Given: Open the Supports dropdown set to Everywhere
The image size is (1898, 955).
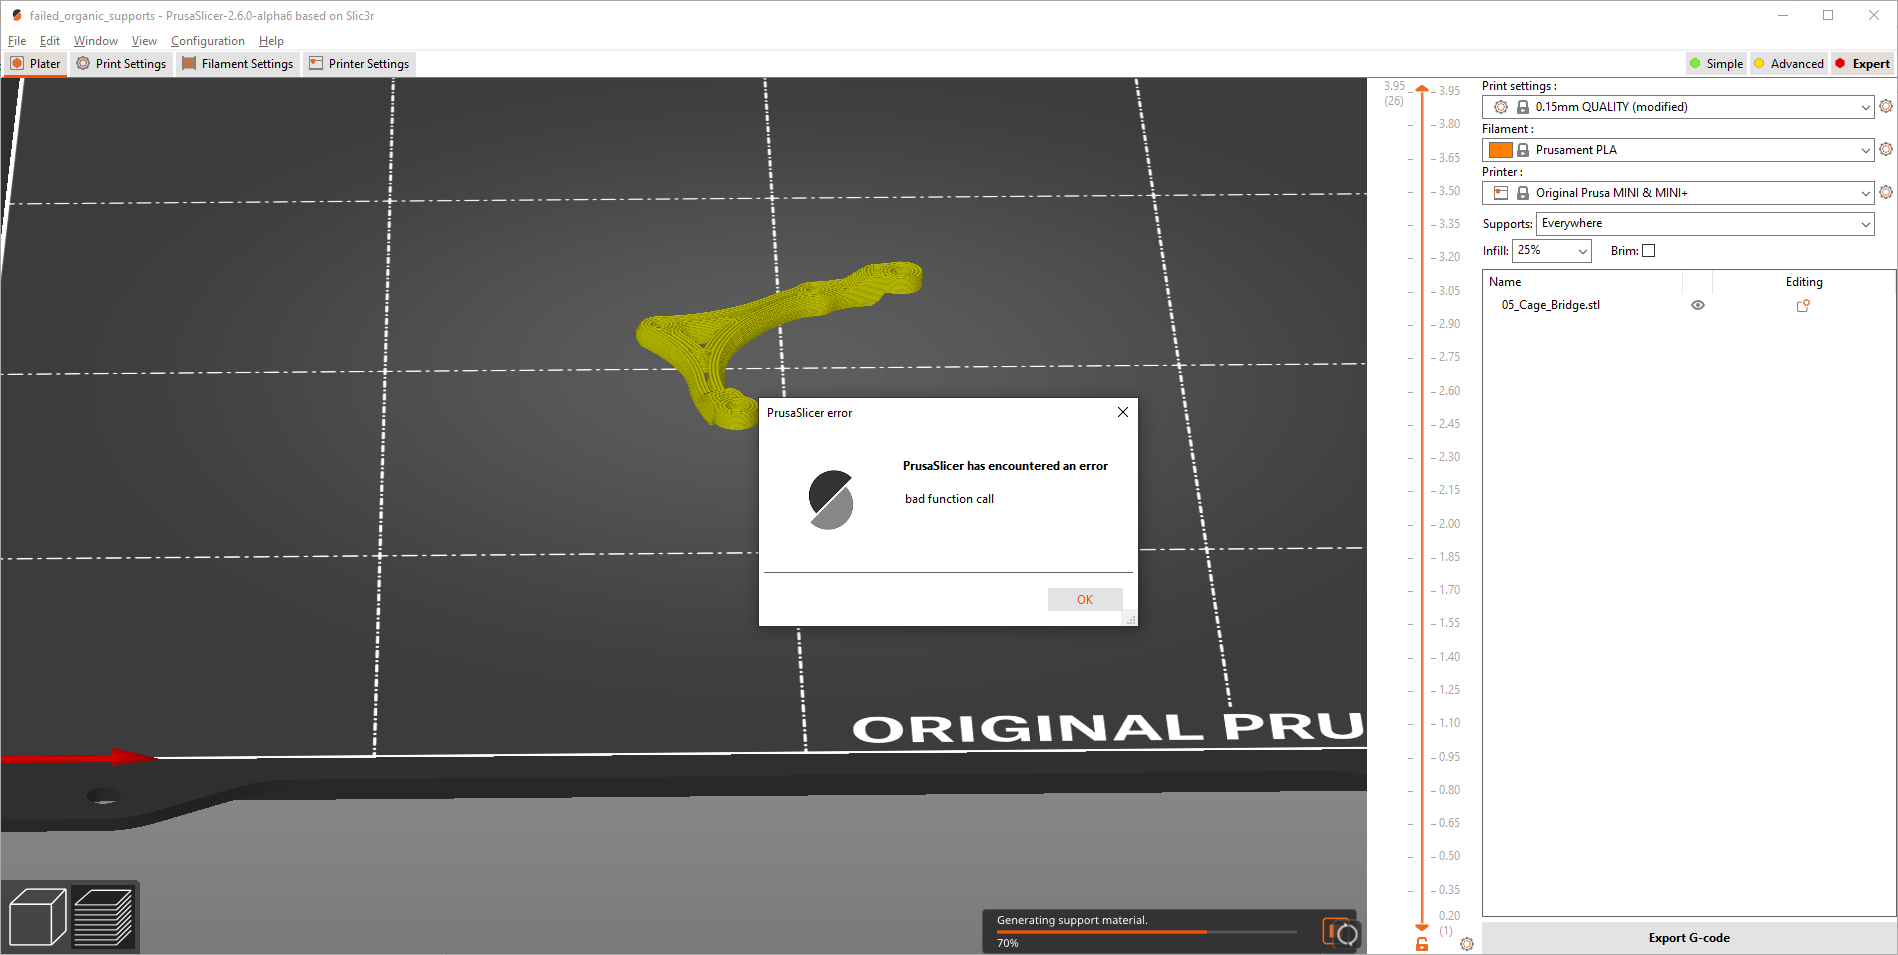Looking at the screenshot, I should pos(1703,223).
